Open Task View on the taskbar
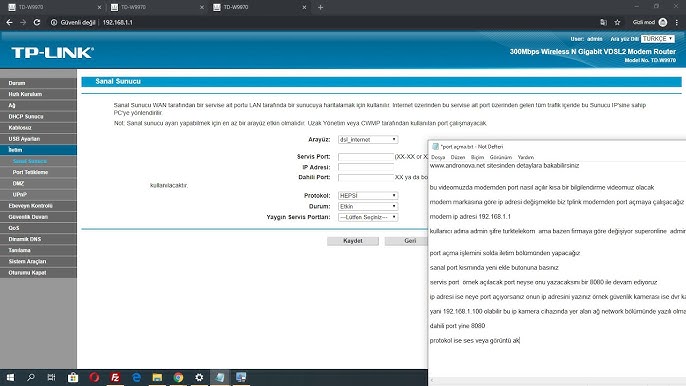This screenshot has height=386, width=686. (51, 377)
